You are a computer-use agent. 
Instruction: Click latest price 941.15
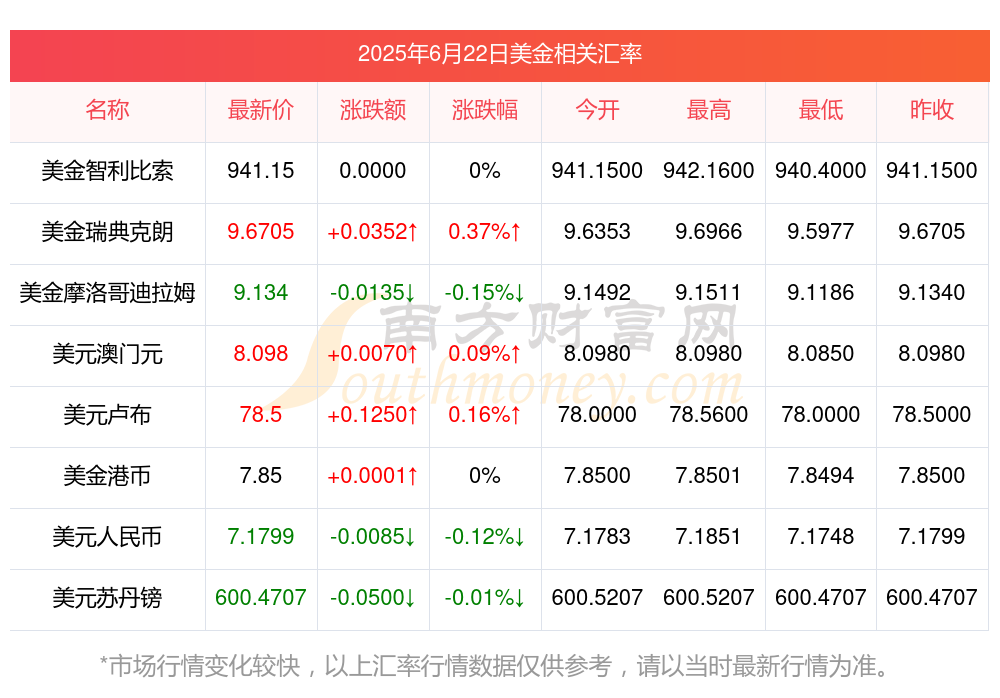(x=260, y=171)
